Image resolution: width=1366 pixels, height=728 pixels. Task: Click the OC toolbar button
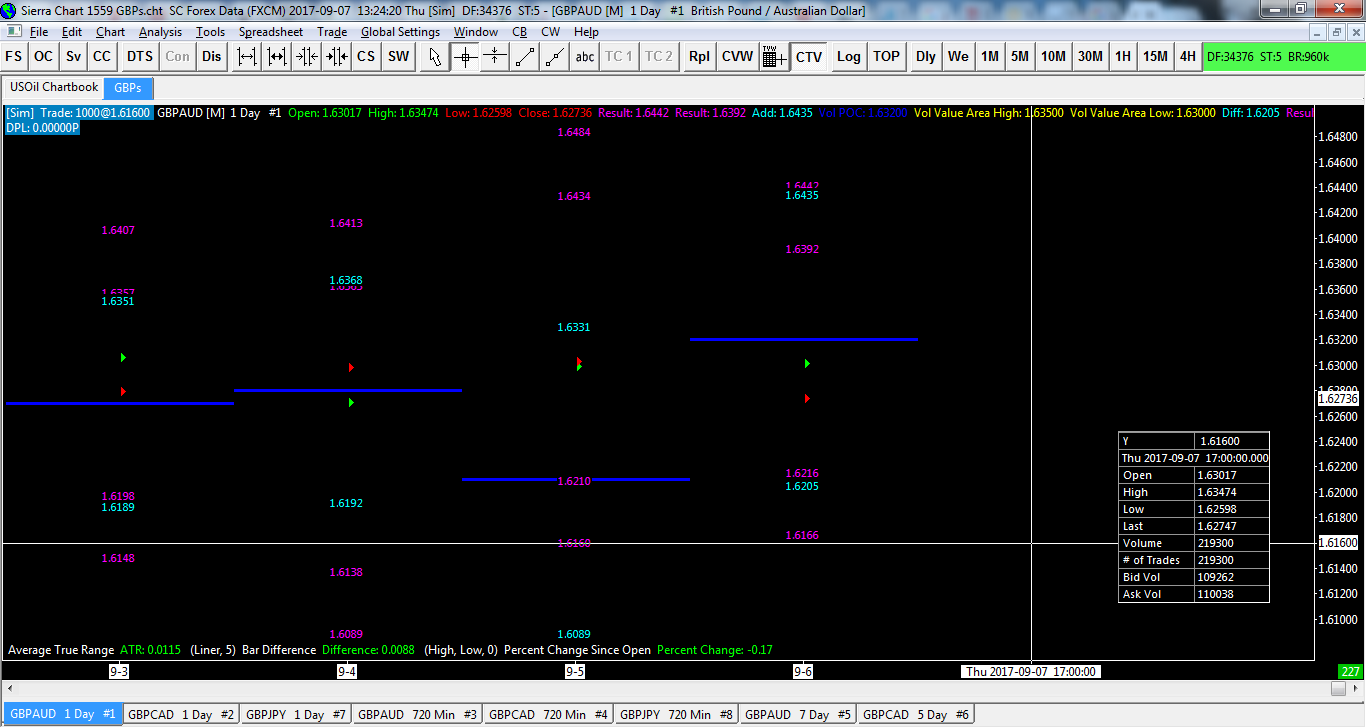click(44, 56)
